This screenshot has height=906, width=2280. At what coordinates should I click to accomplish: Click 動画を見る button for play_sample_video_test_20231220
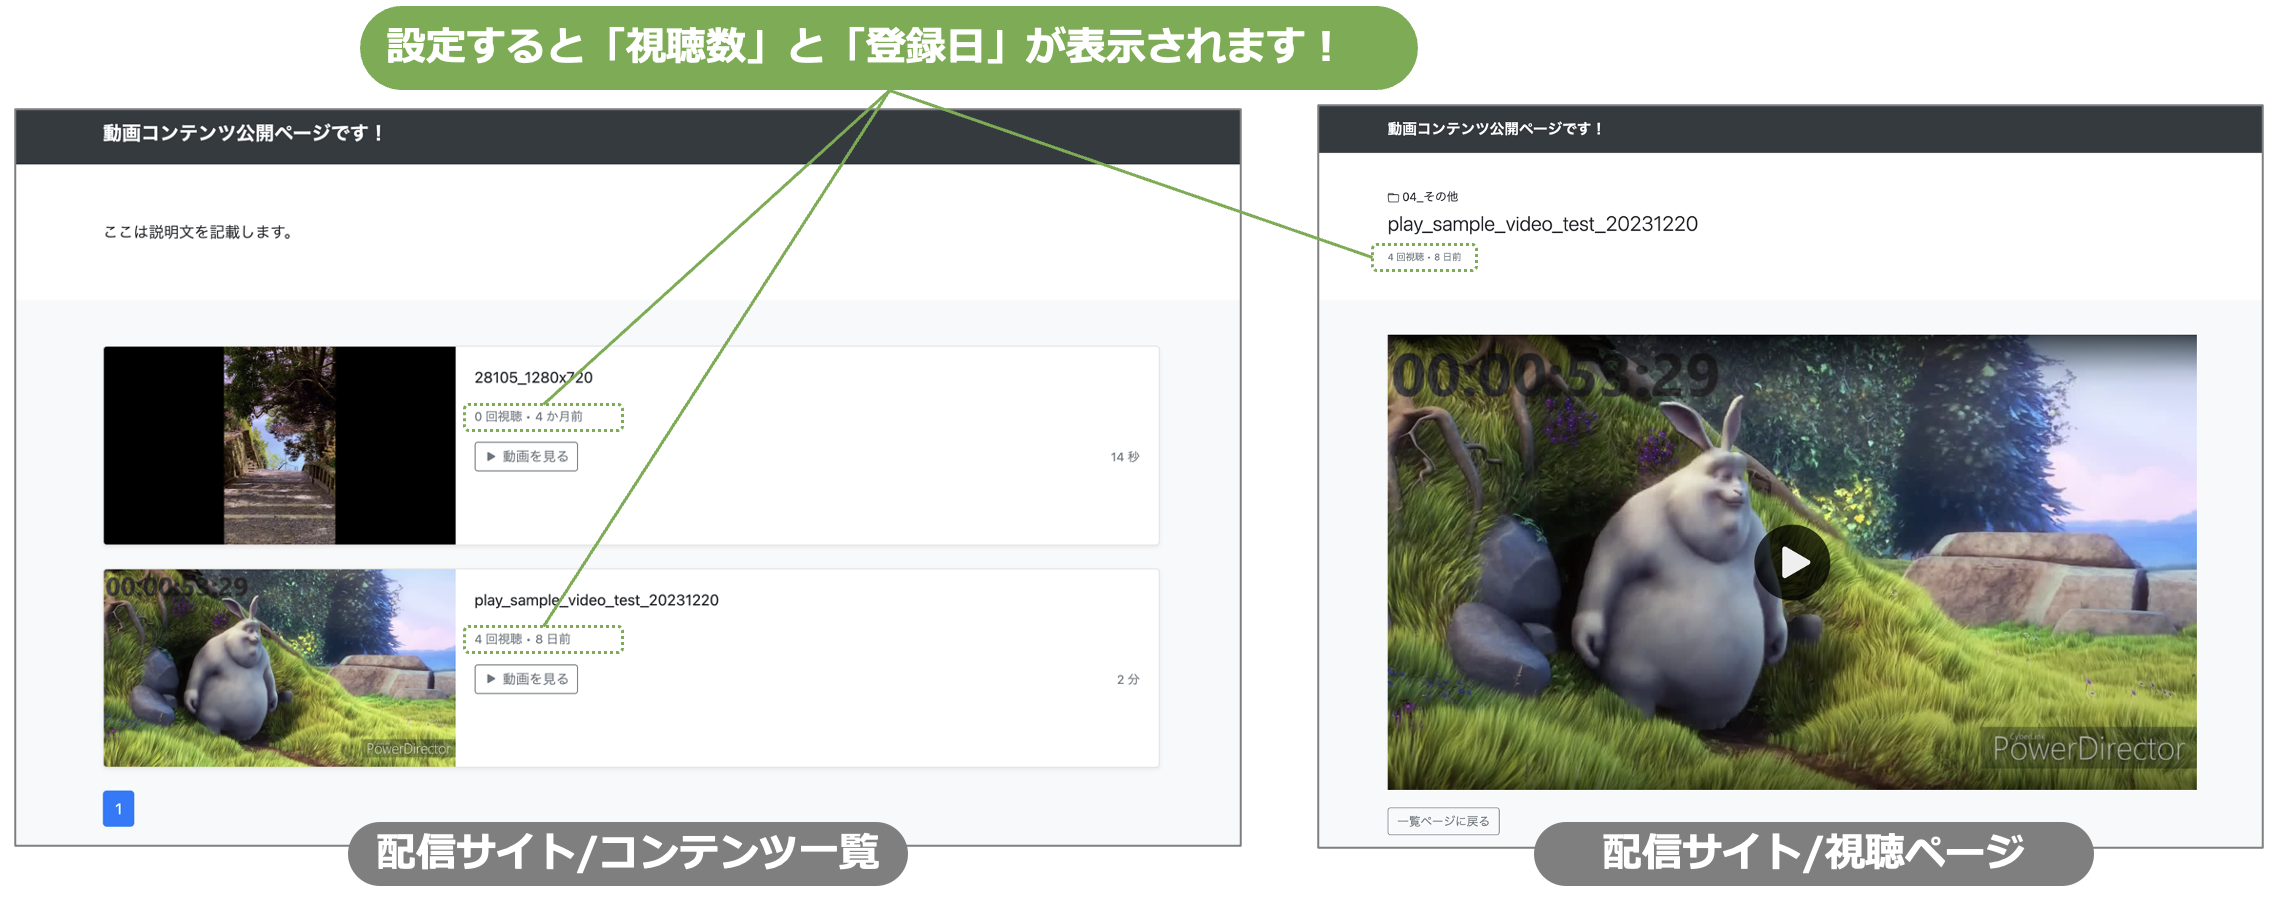(x=526, y=679)
